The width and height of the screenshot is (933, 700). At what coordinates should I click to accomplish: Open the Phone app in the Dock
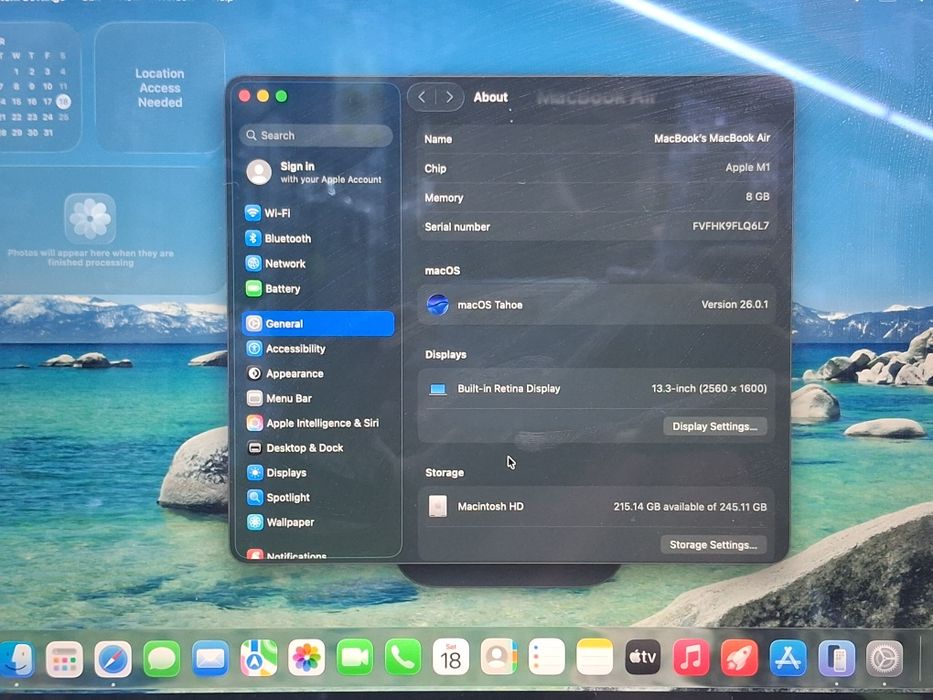coord(403,657)
